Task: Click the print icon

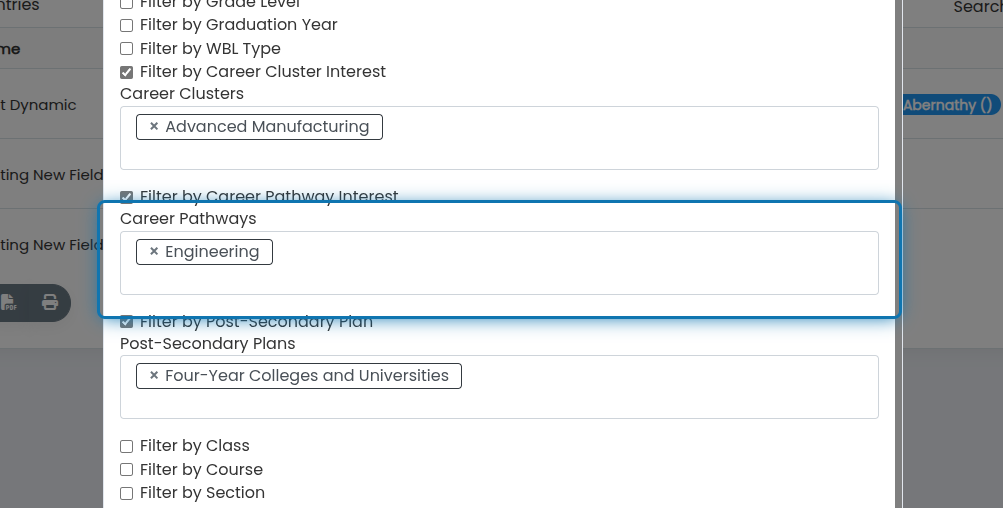Action: tap(50, 302)
